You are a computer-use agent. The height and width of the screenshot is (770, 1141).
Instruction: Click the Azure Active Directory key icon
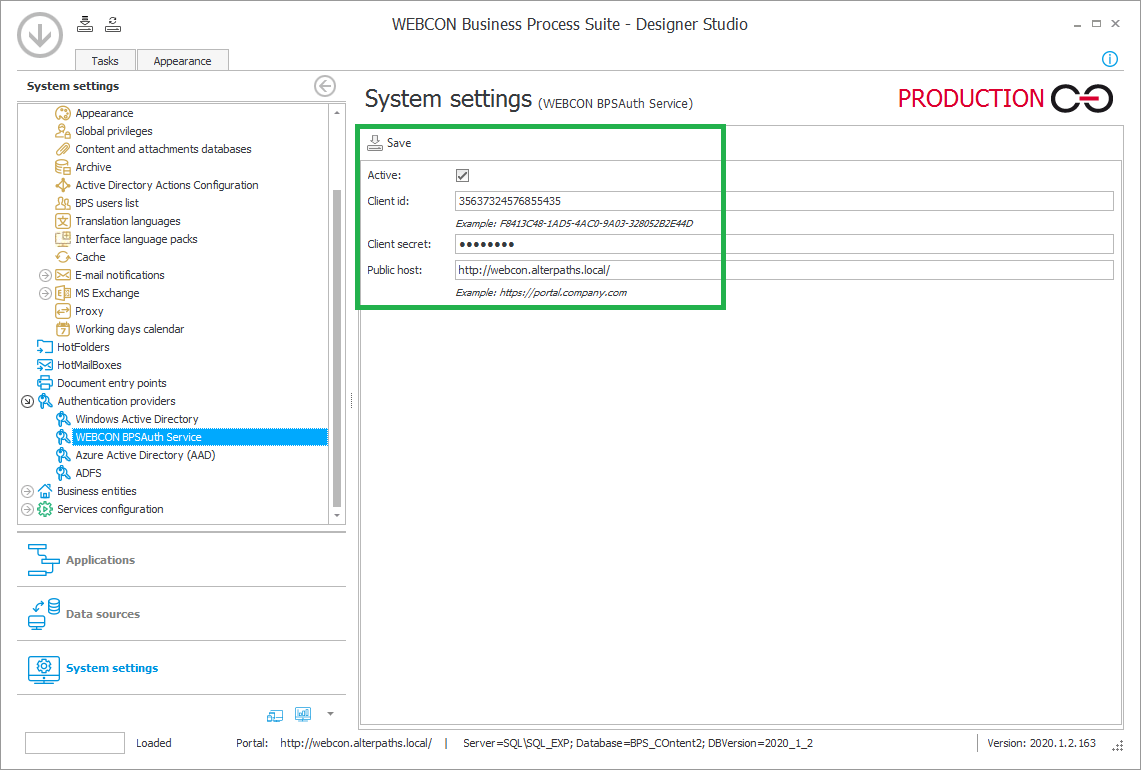[63, 455]
